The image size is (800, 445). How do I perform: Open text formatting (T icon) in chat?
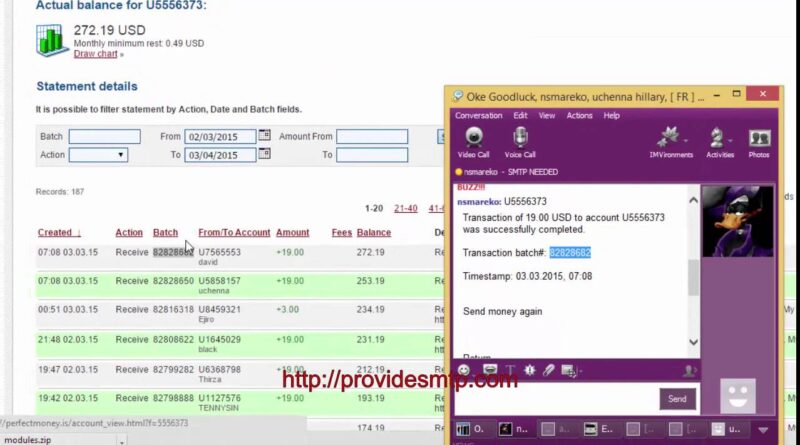point(510,370)
